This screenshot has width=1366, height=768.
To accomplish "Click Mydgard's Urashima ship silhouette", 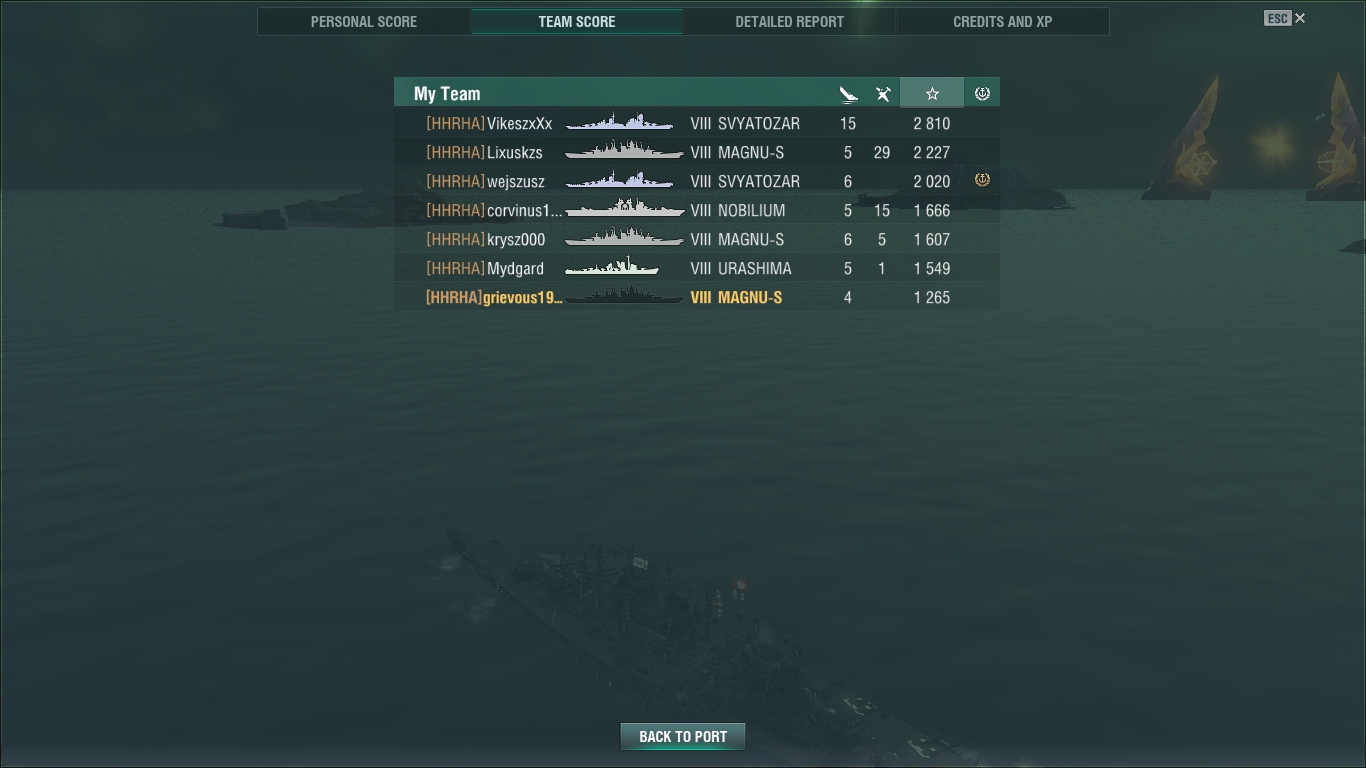I will click(x=612, y=267).
